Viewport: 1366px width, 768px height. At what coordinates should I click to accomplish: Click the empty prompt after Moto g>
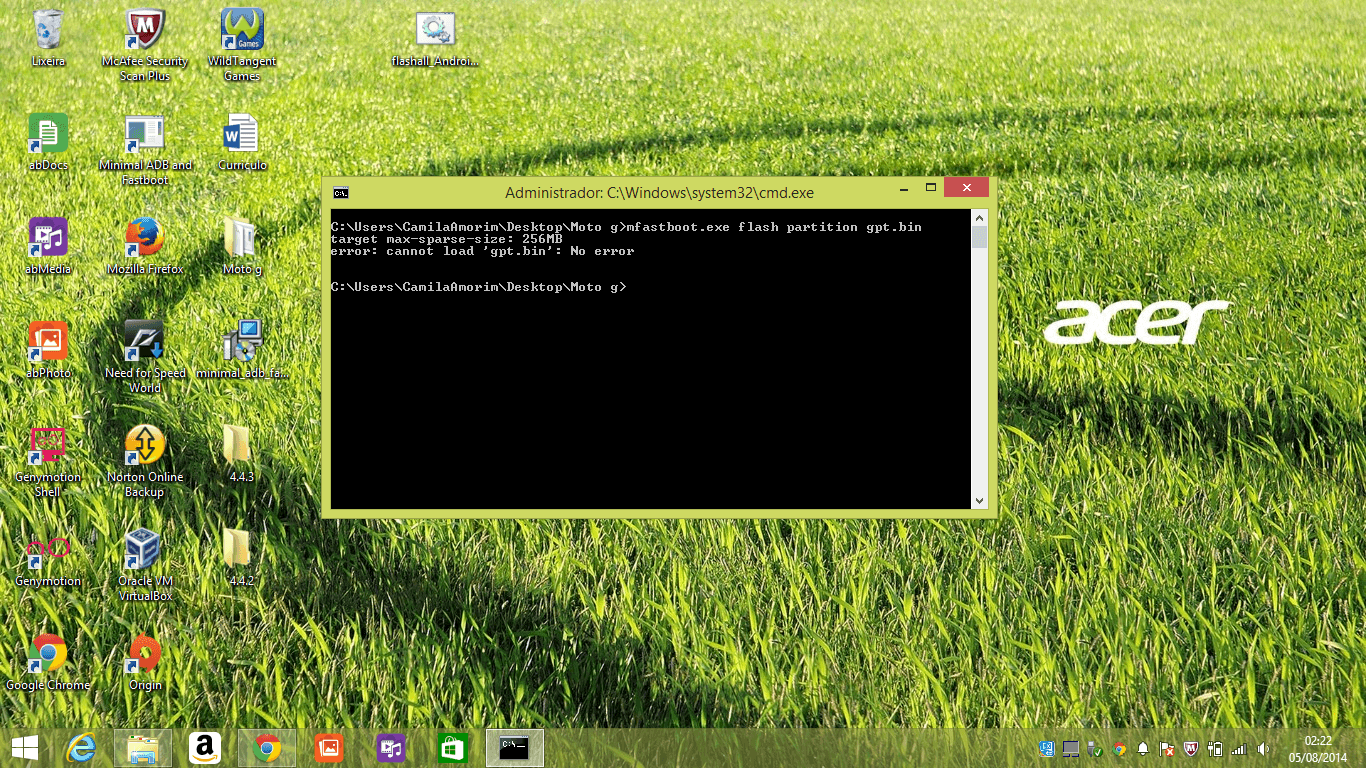[x=478, y=287]
